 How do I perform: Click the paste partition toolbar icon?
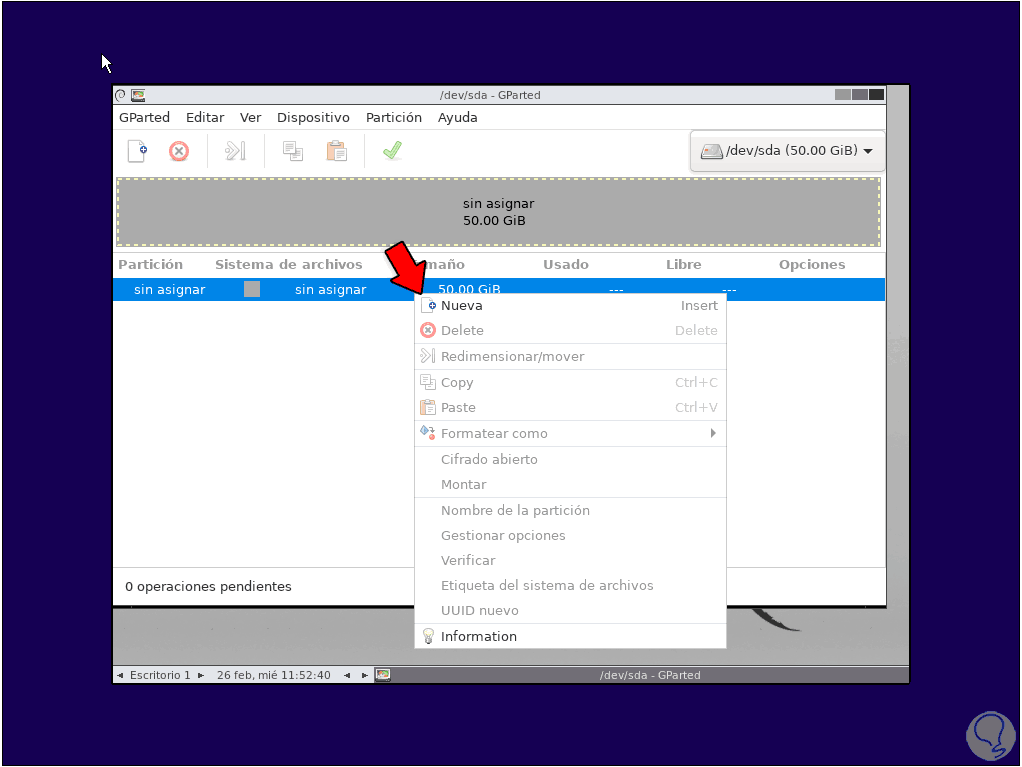(336, 151)
